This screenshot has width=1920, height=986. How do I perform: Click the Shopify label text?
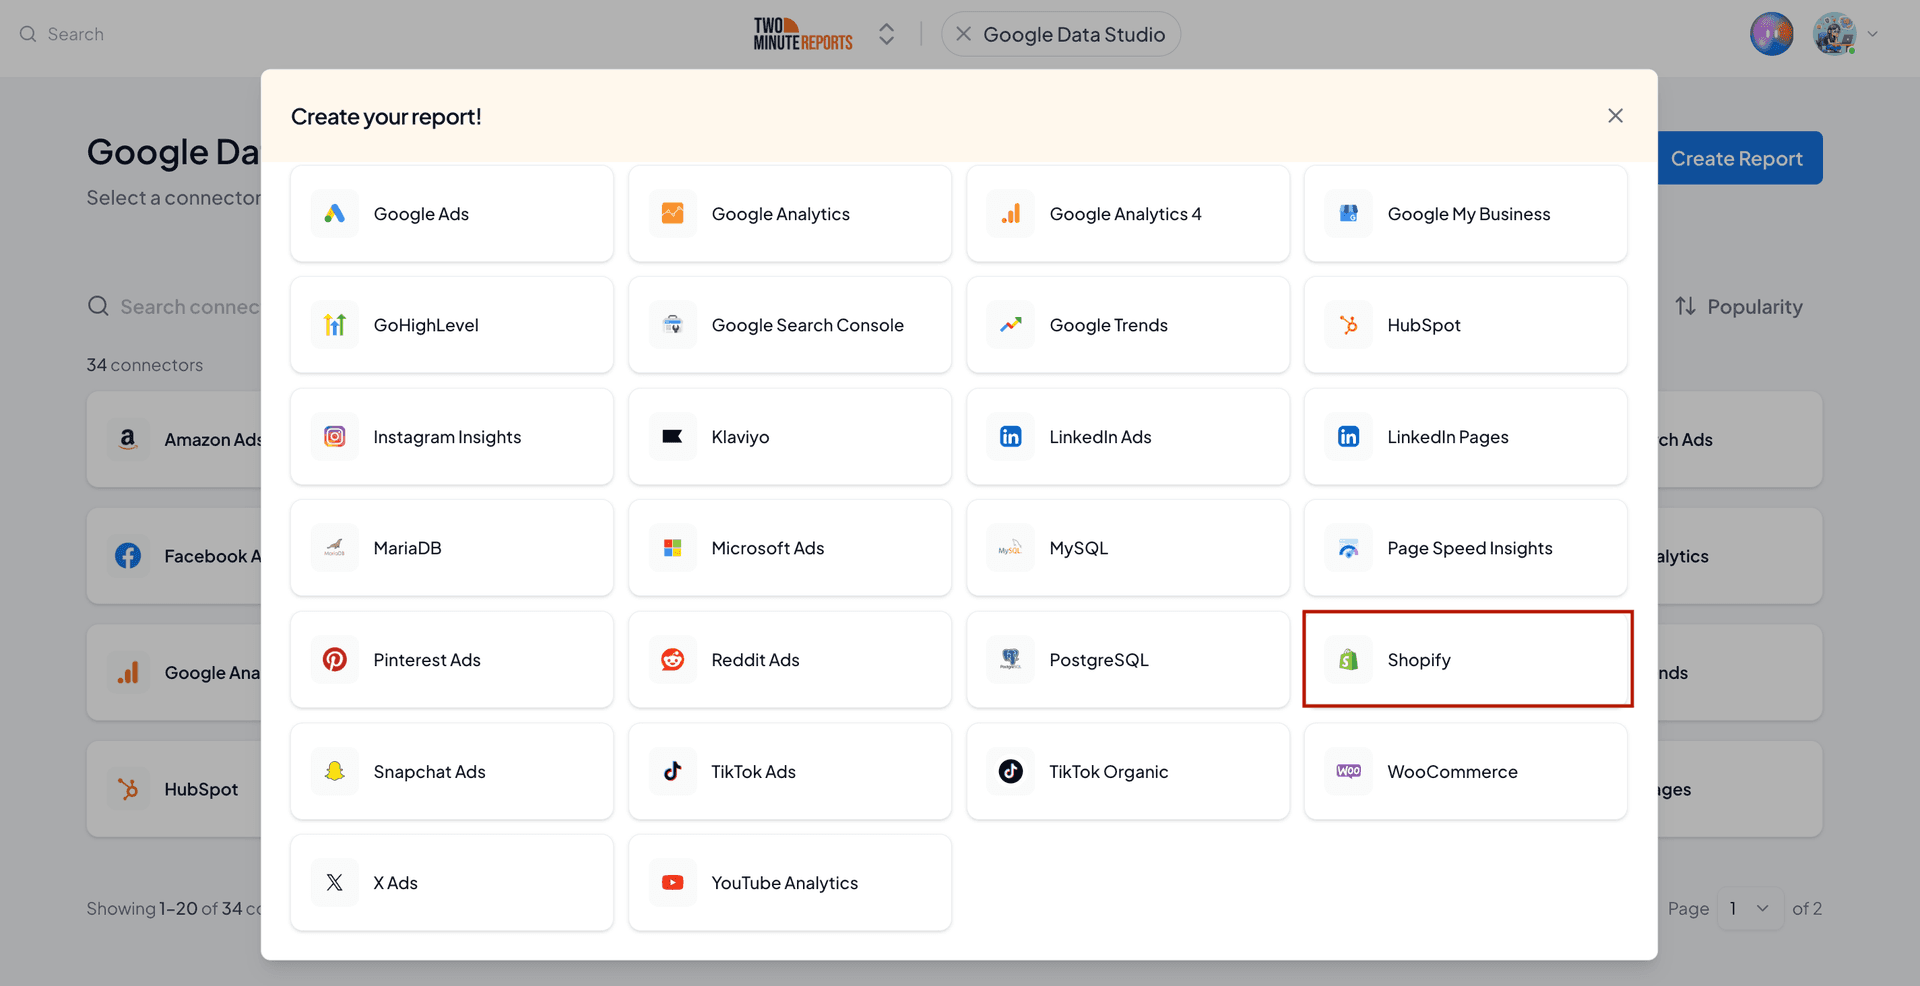[x=1419, y=660]
